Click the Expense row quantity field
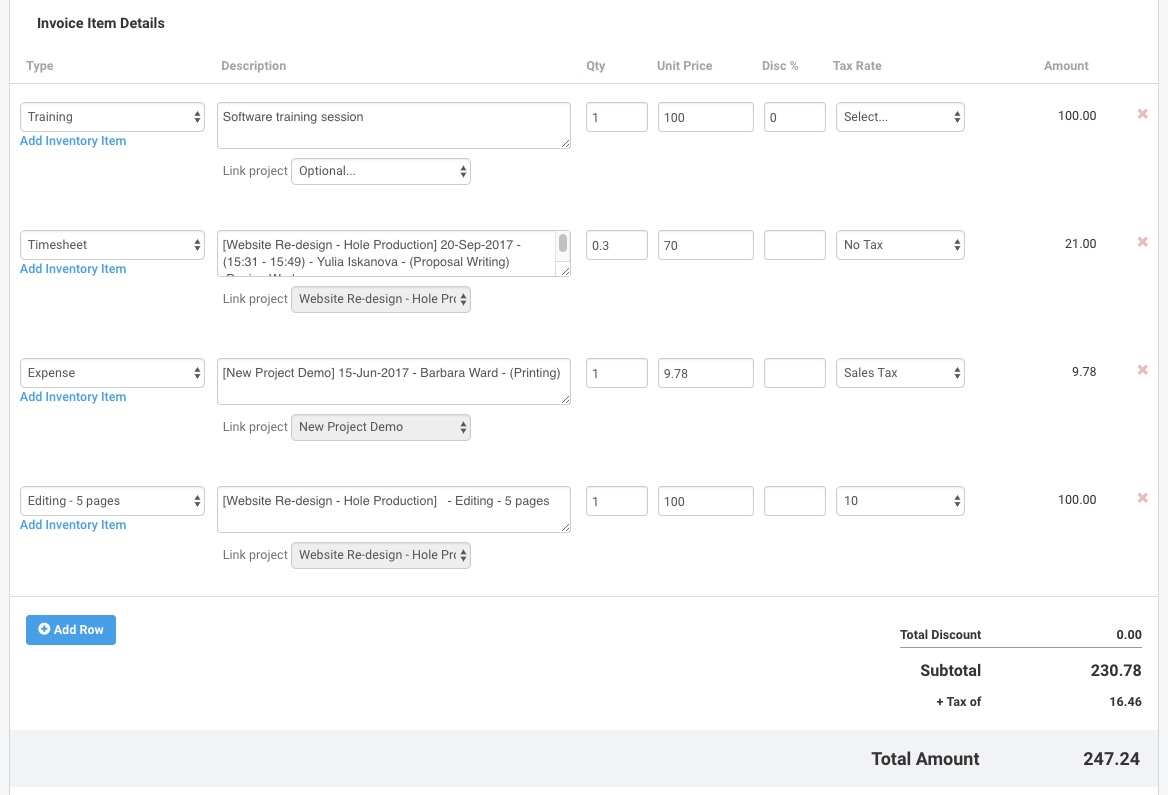This screenshot has width=1168, height=795. coord(617,373)
